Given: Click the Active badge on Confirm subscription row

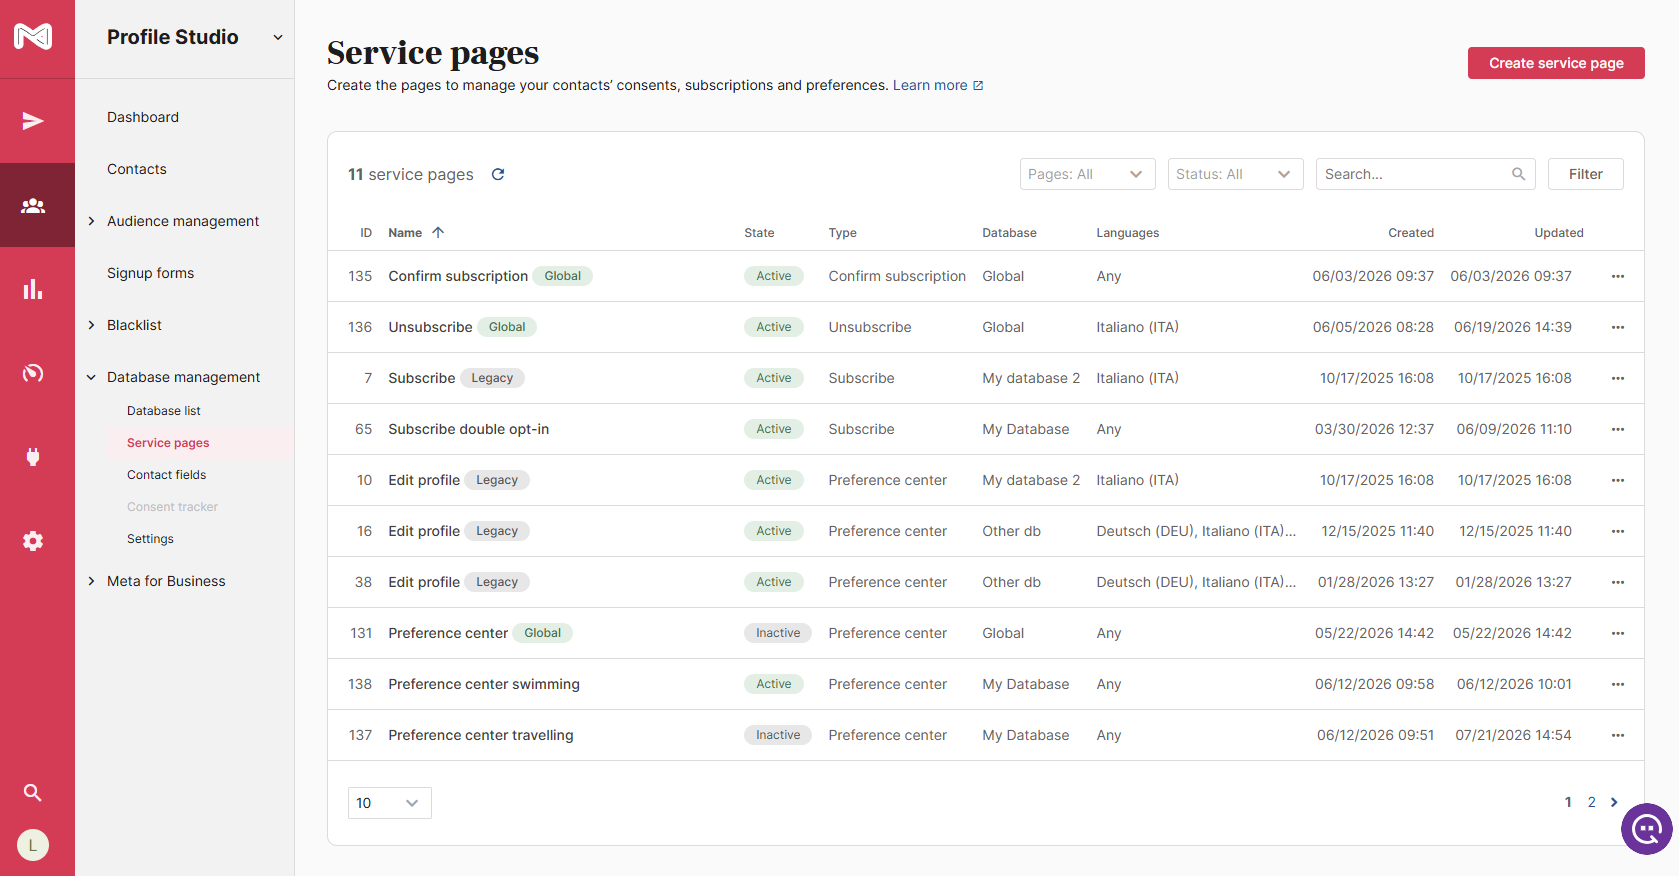Looking at the screenshot, I should pyautogui.click(x=774, y=276).
